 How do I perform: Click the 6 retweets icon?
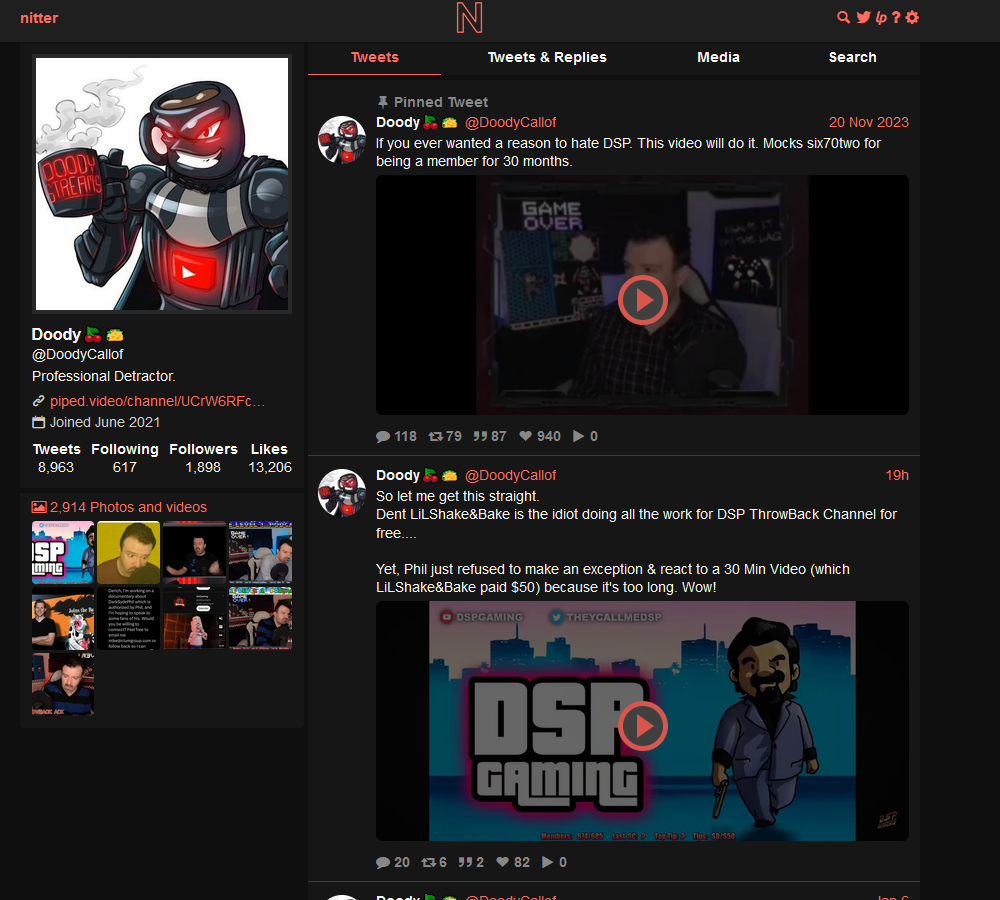click(429, 862)
